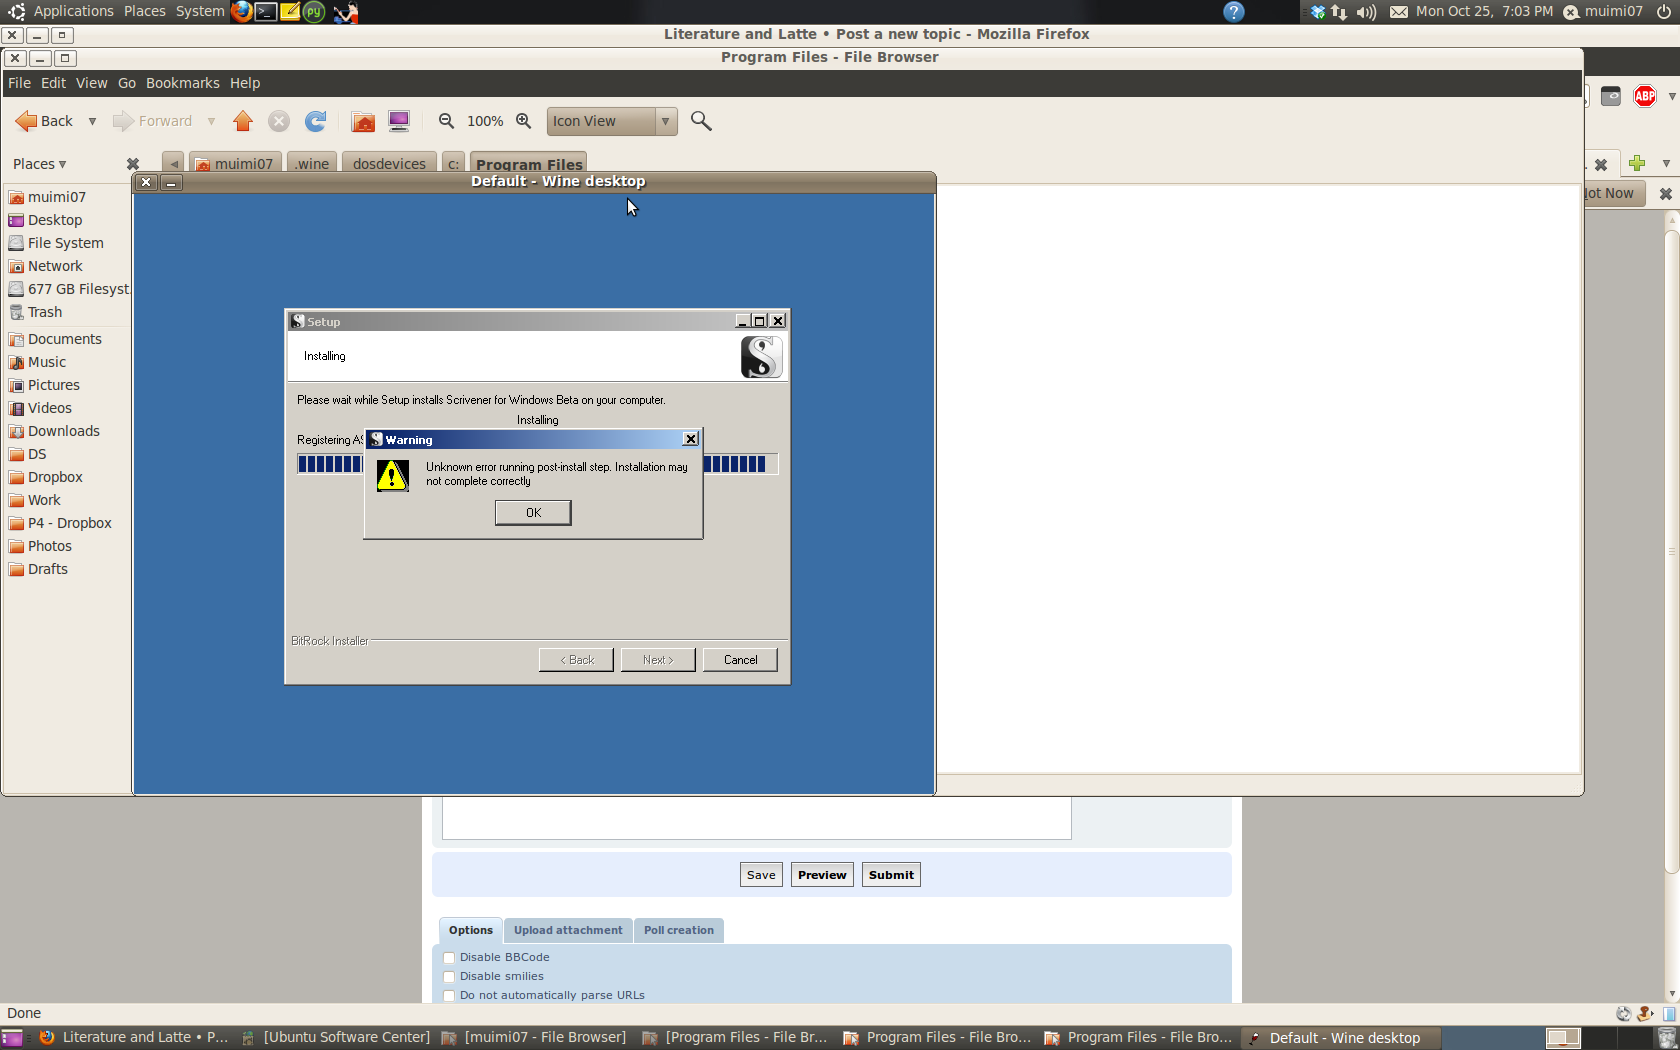Click the volume speaker icon in panel
The width and height of the screenshot is (1680, 1050).
tap(1366, 12)
